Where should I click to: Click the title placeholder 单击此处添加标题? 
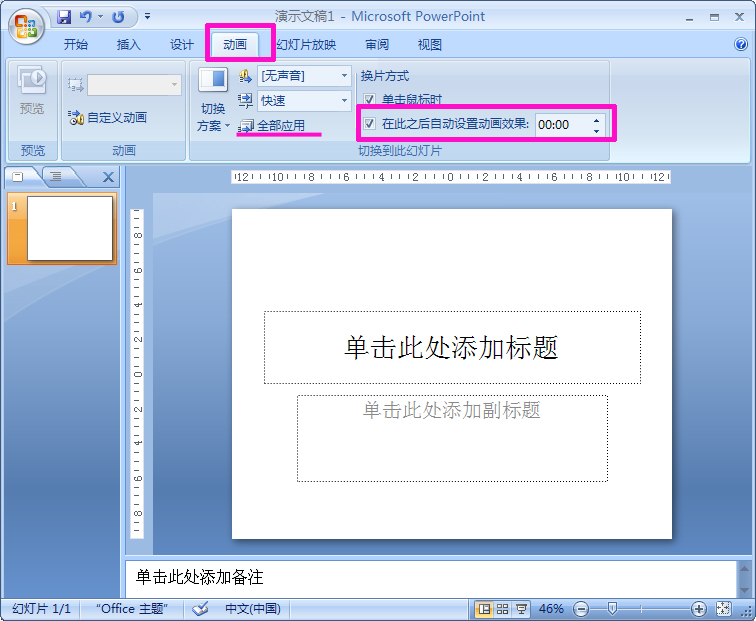(x=452, y=347)
